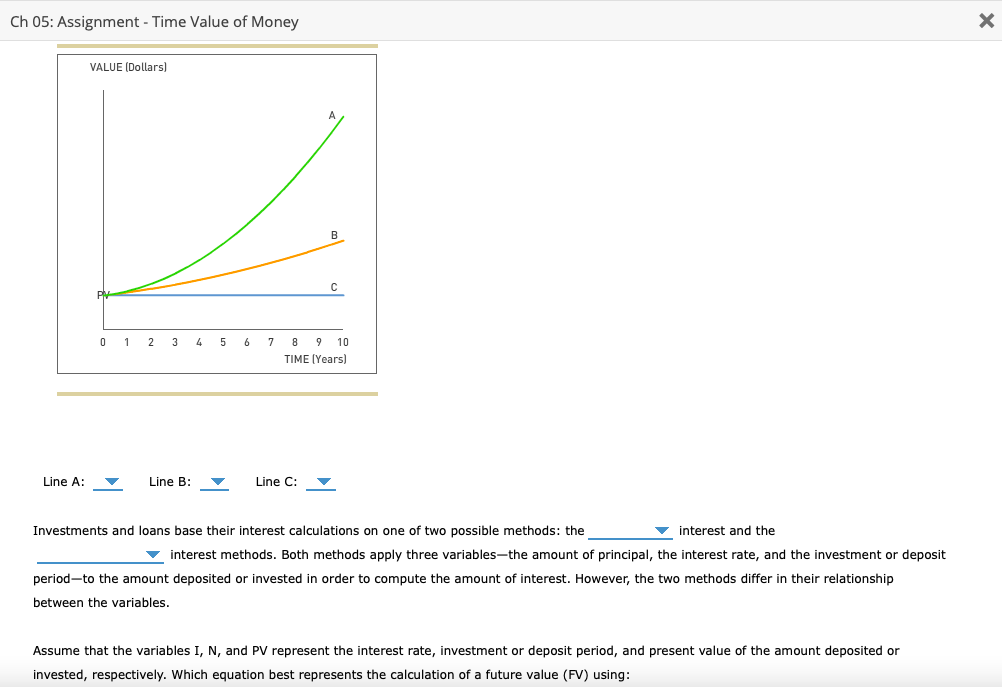Click the '10' tick mark on the time axis
This screenshot has height=687, width=1002.
pos(343,341)
